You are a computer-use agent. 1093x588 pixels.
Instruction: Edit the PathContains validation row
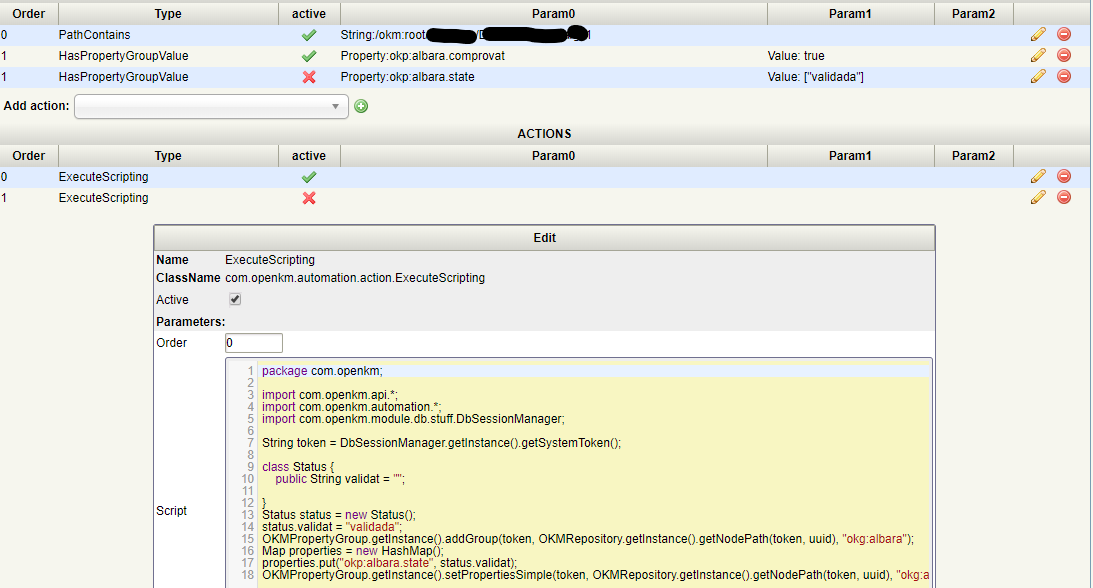[1038, 34]
